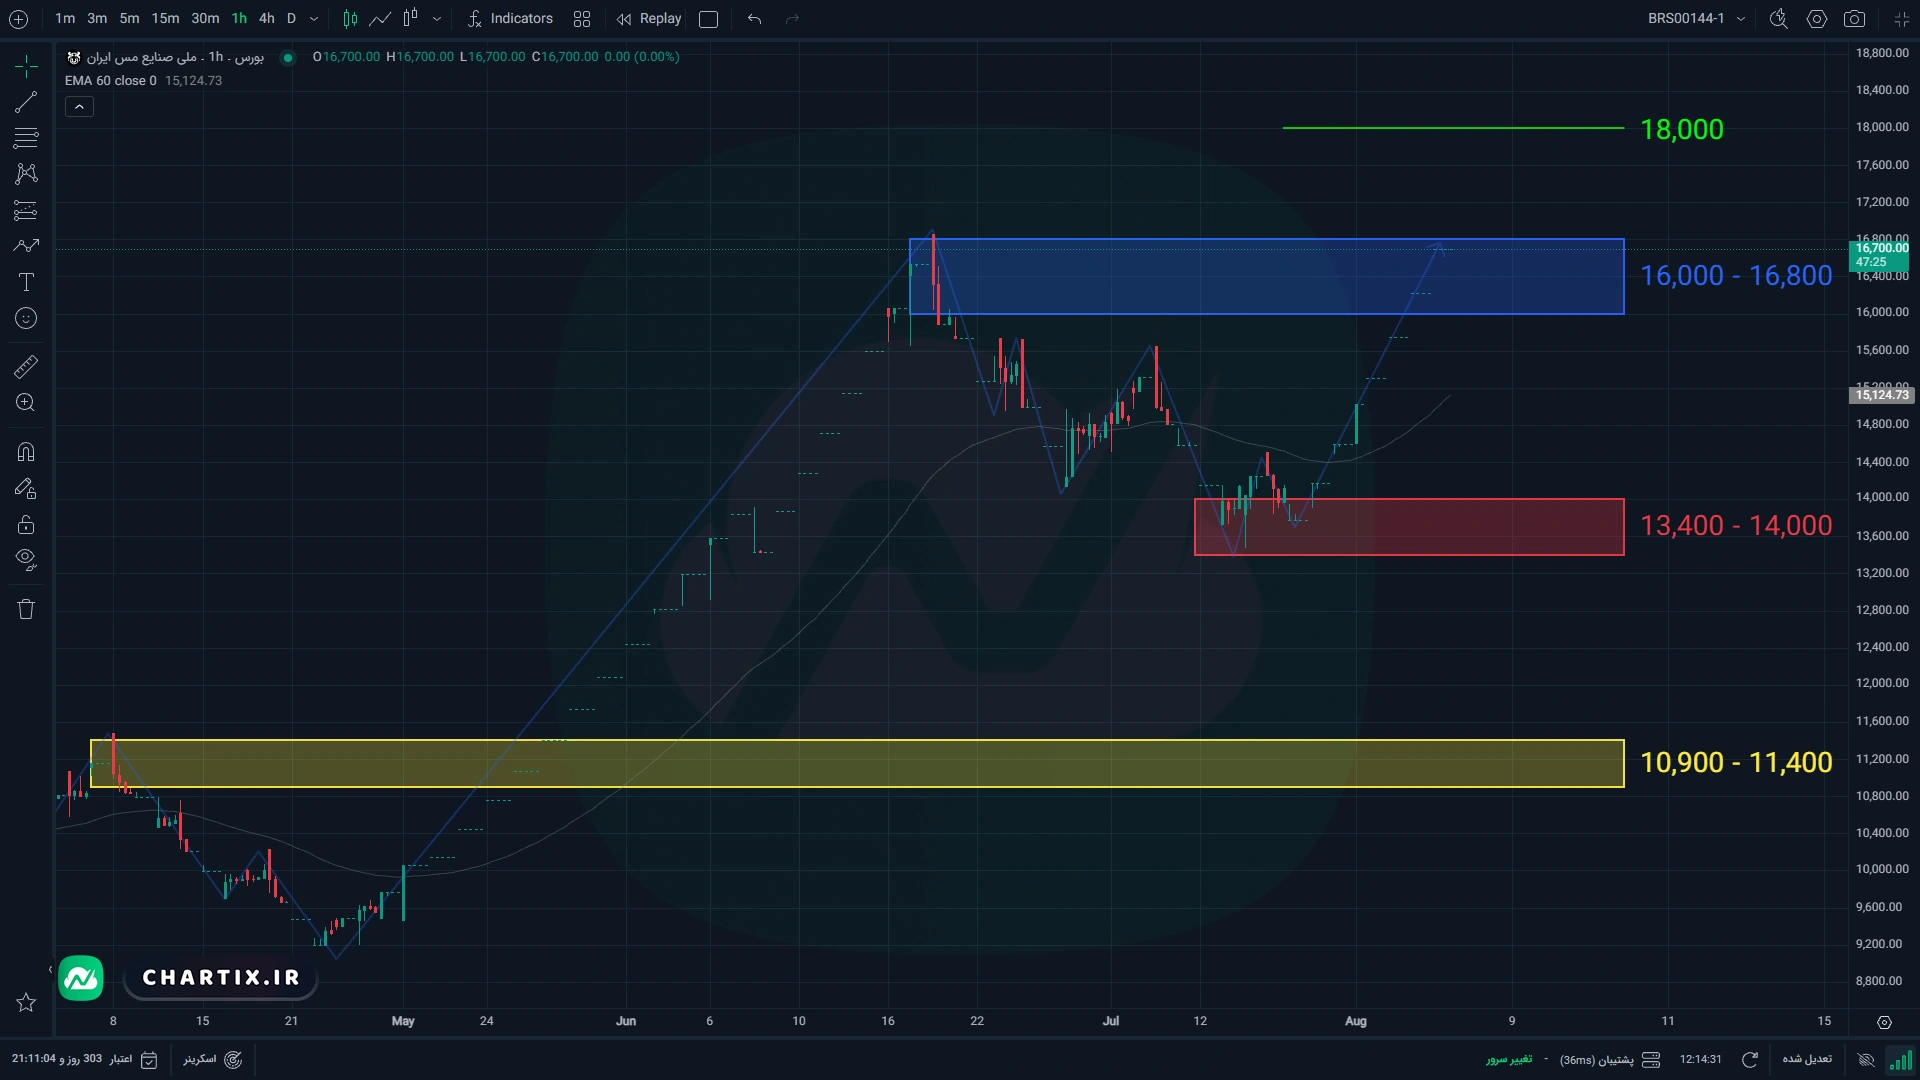Enter fullscreen mode
This screenshot has height=1080, width=1920.
tap(1901, 19)
